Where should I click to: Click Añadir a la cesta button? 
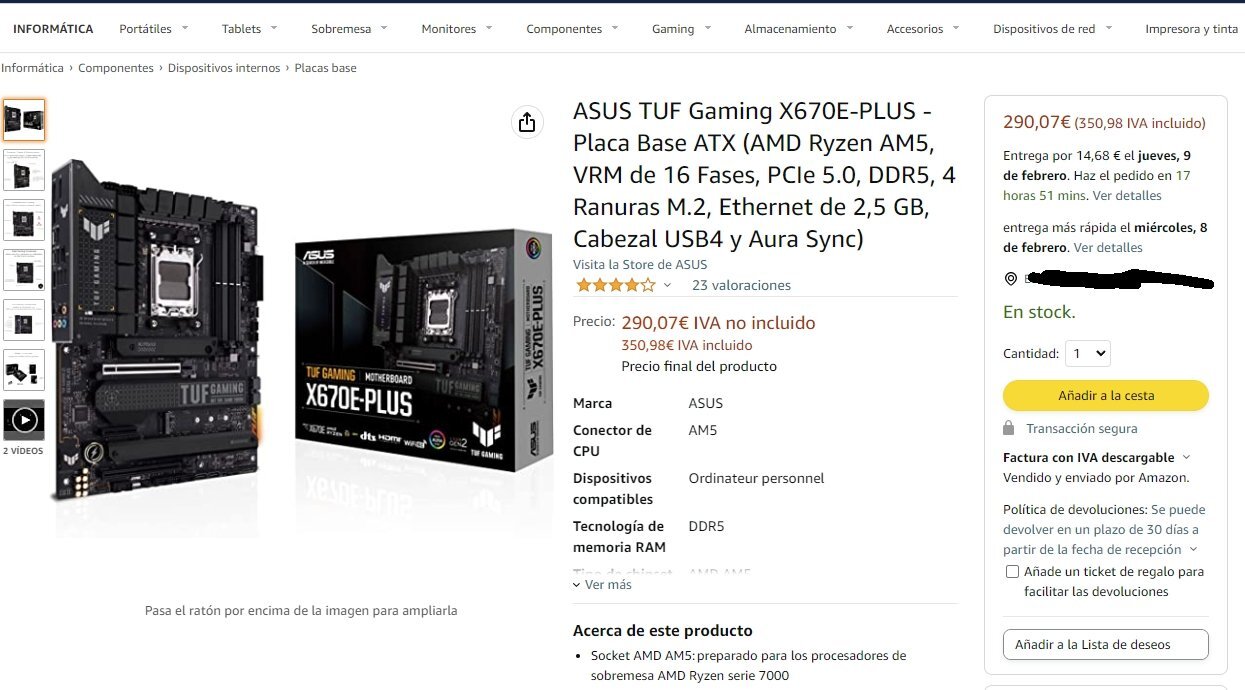(1106, 395)
